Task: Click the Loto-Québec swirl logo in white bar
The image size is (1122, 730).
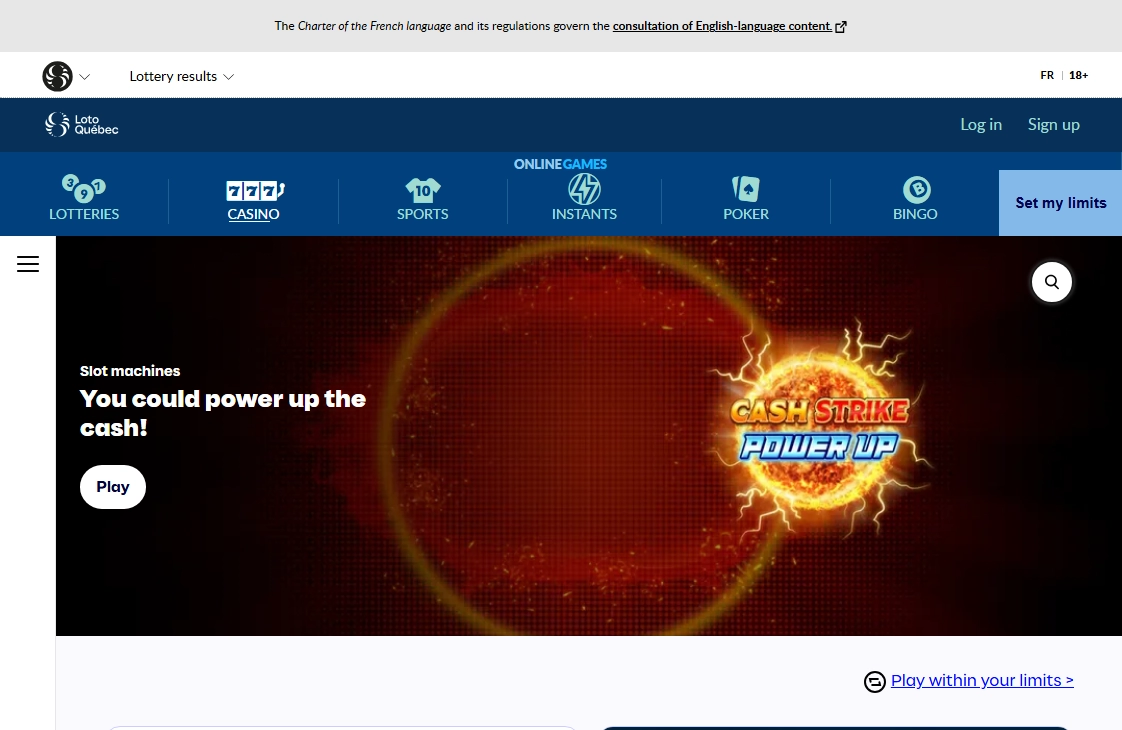Action: 57,76
